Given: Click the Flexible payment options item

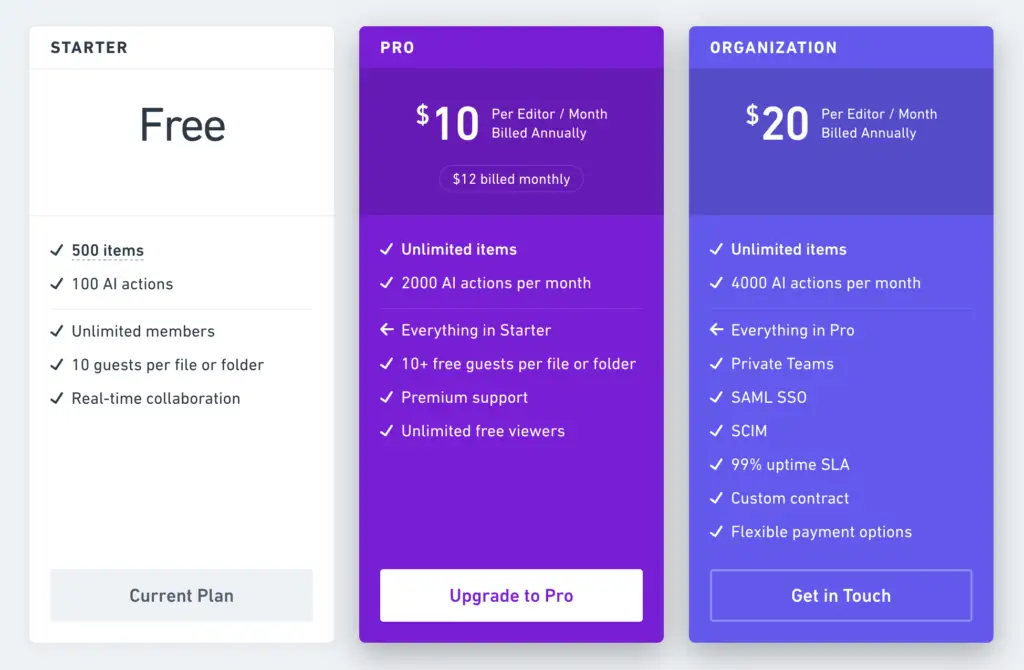Looking at the screenshot, I should point(821,532).
